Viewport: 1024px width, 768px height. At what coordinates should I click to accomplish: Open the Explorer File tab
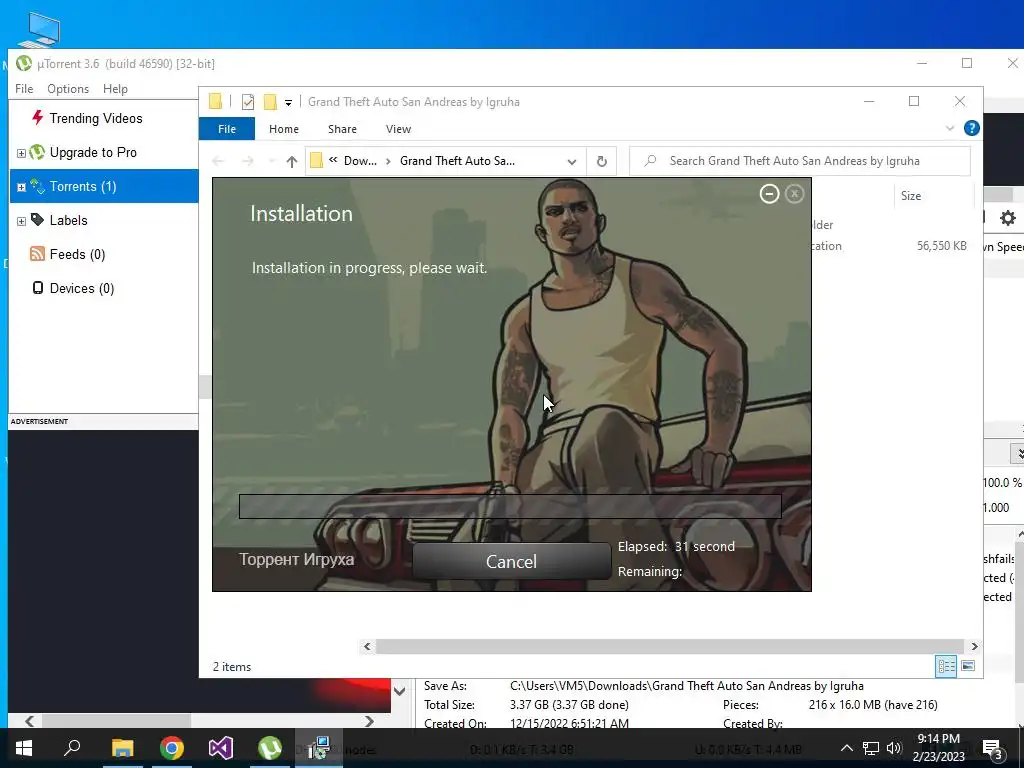pos(227,129)
